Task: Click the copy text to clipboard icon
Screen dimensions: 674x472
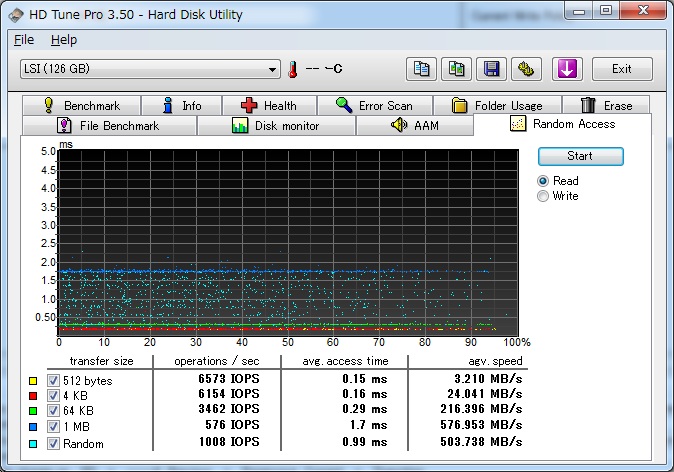Action: pos(422,69)
